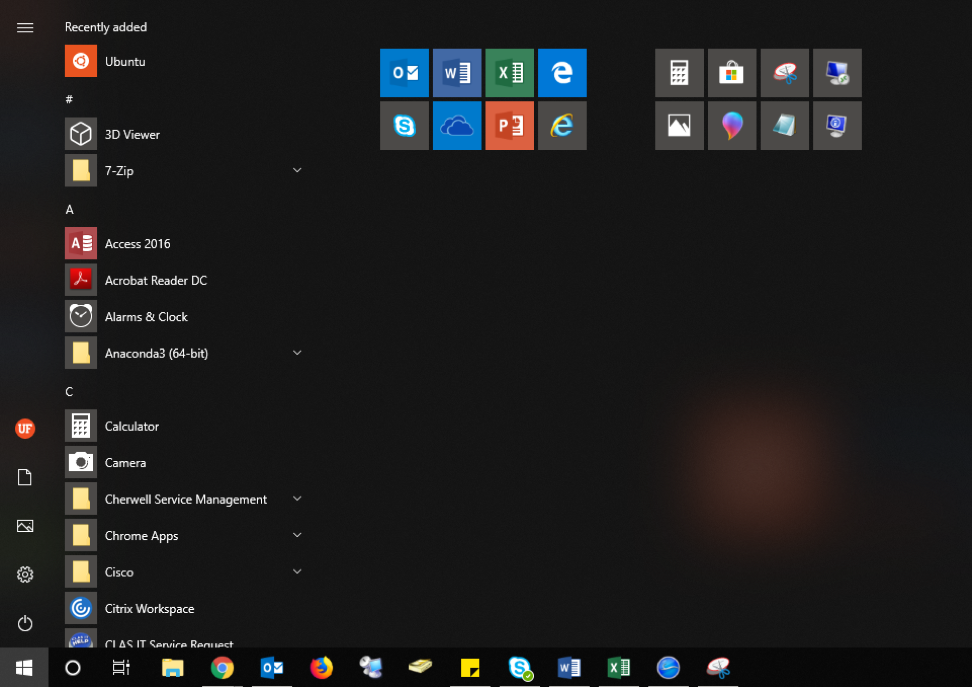Expand the Cisco folder chevron
This screenshot has height=687, width=972.
coord(297,572)
